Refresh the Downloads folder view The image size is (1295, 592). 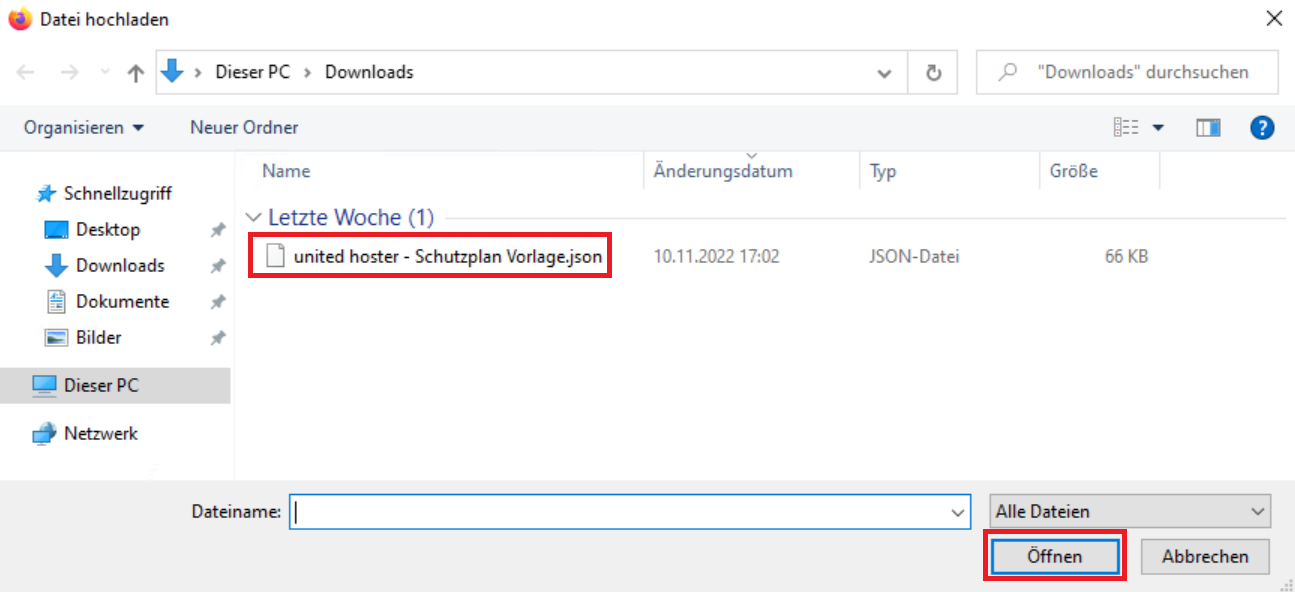[934, 73]
